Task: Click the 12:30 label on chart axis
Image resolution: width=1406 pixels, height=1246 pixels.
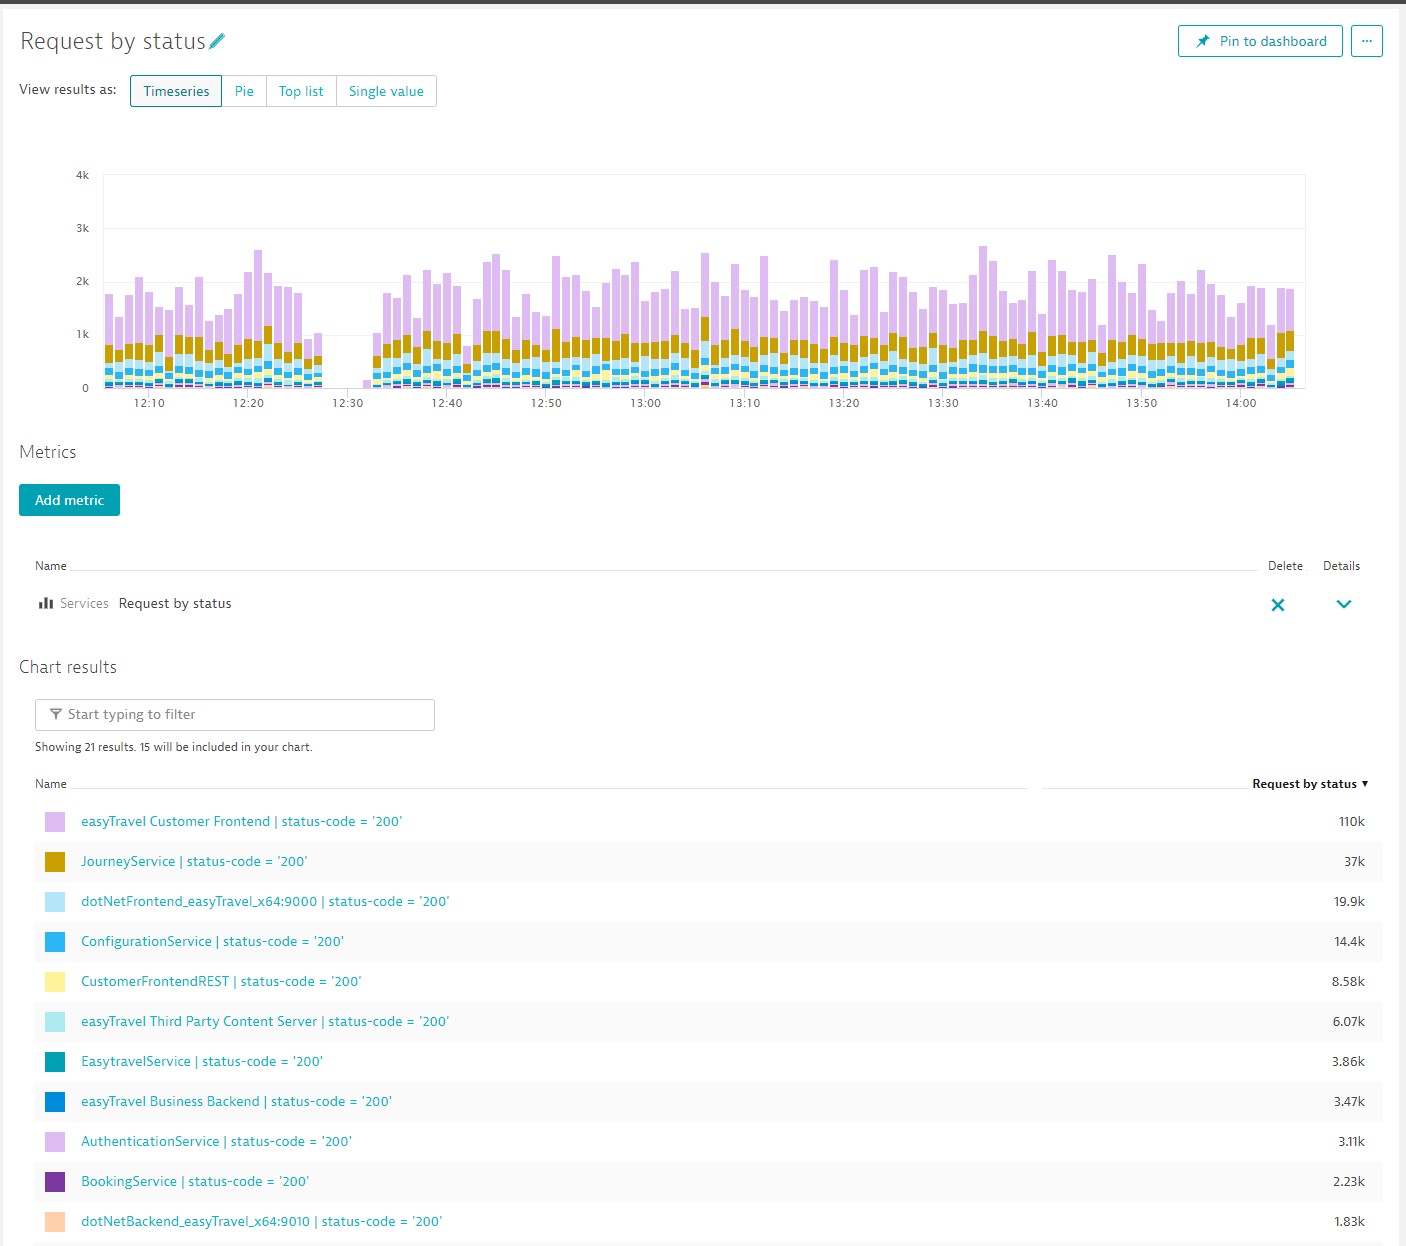Action: point(348,403)
